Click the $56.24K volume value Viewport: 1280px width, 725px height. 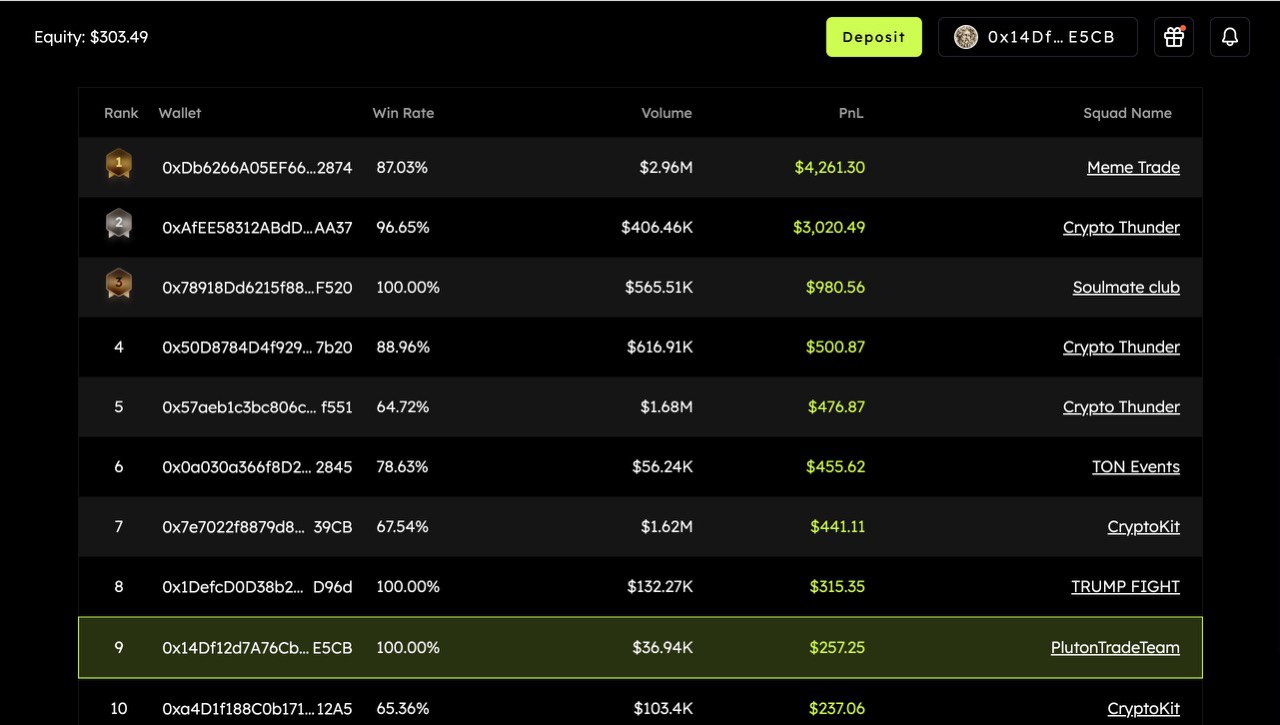(662, 467)
